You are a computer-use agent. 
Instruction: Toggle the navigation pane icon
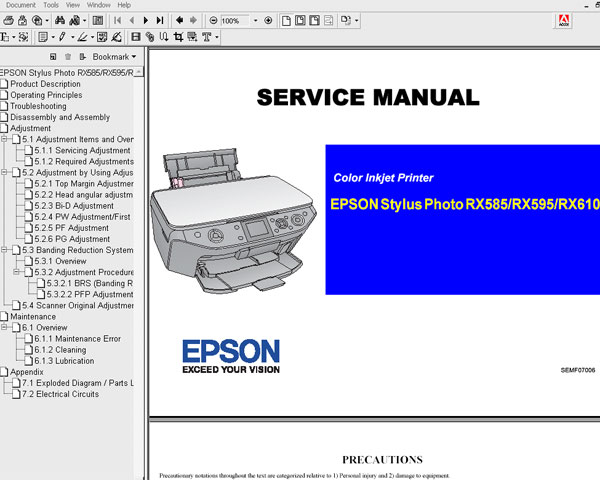tap(98, 20)
